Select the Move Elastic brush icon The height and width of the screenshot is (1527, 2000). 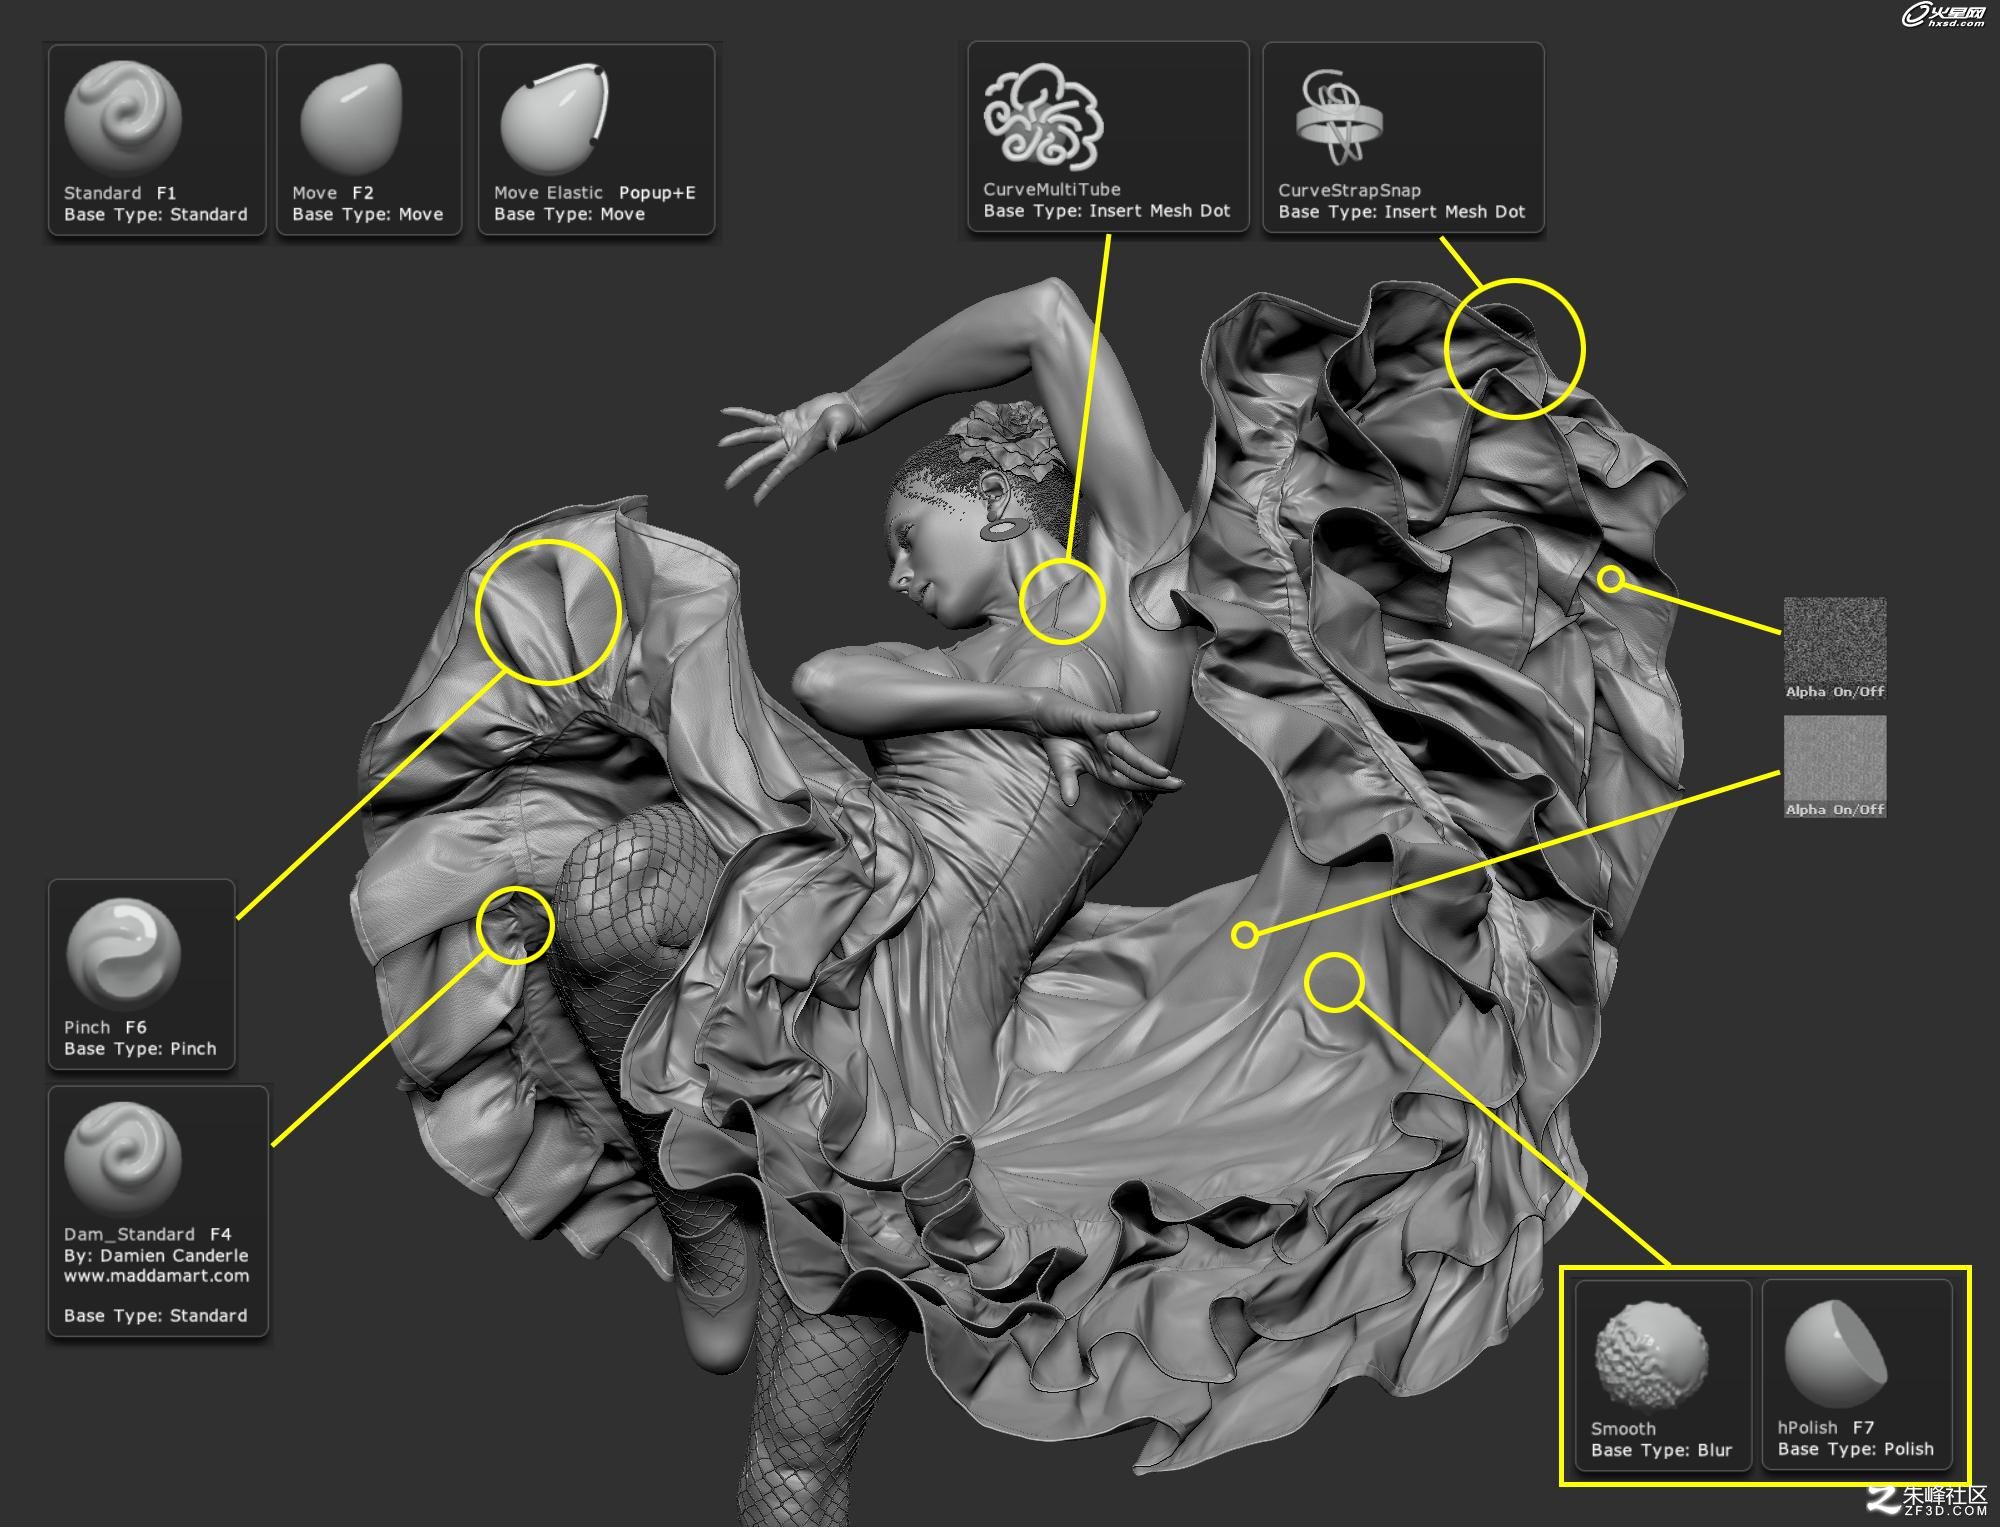(x=554, y=118)
